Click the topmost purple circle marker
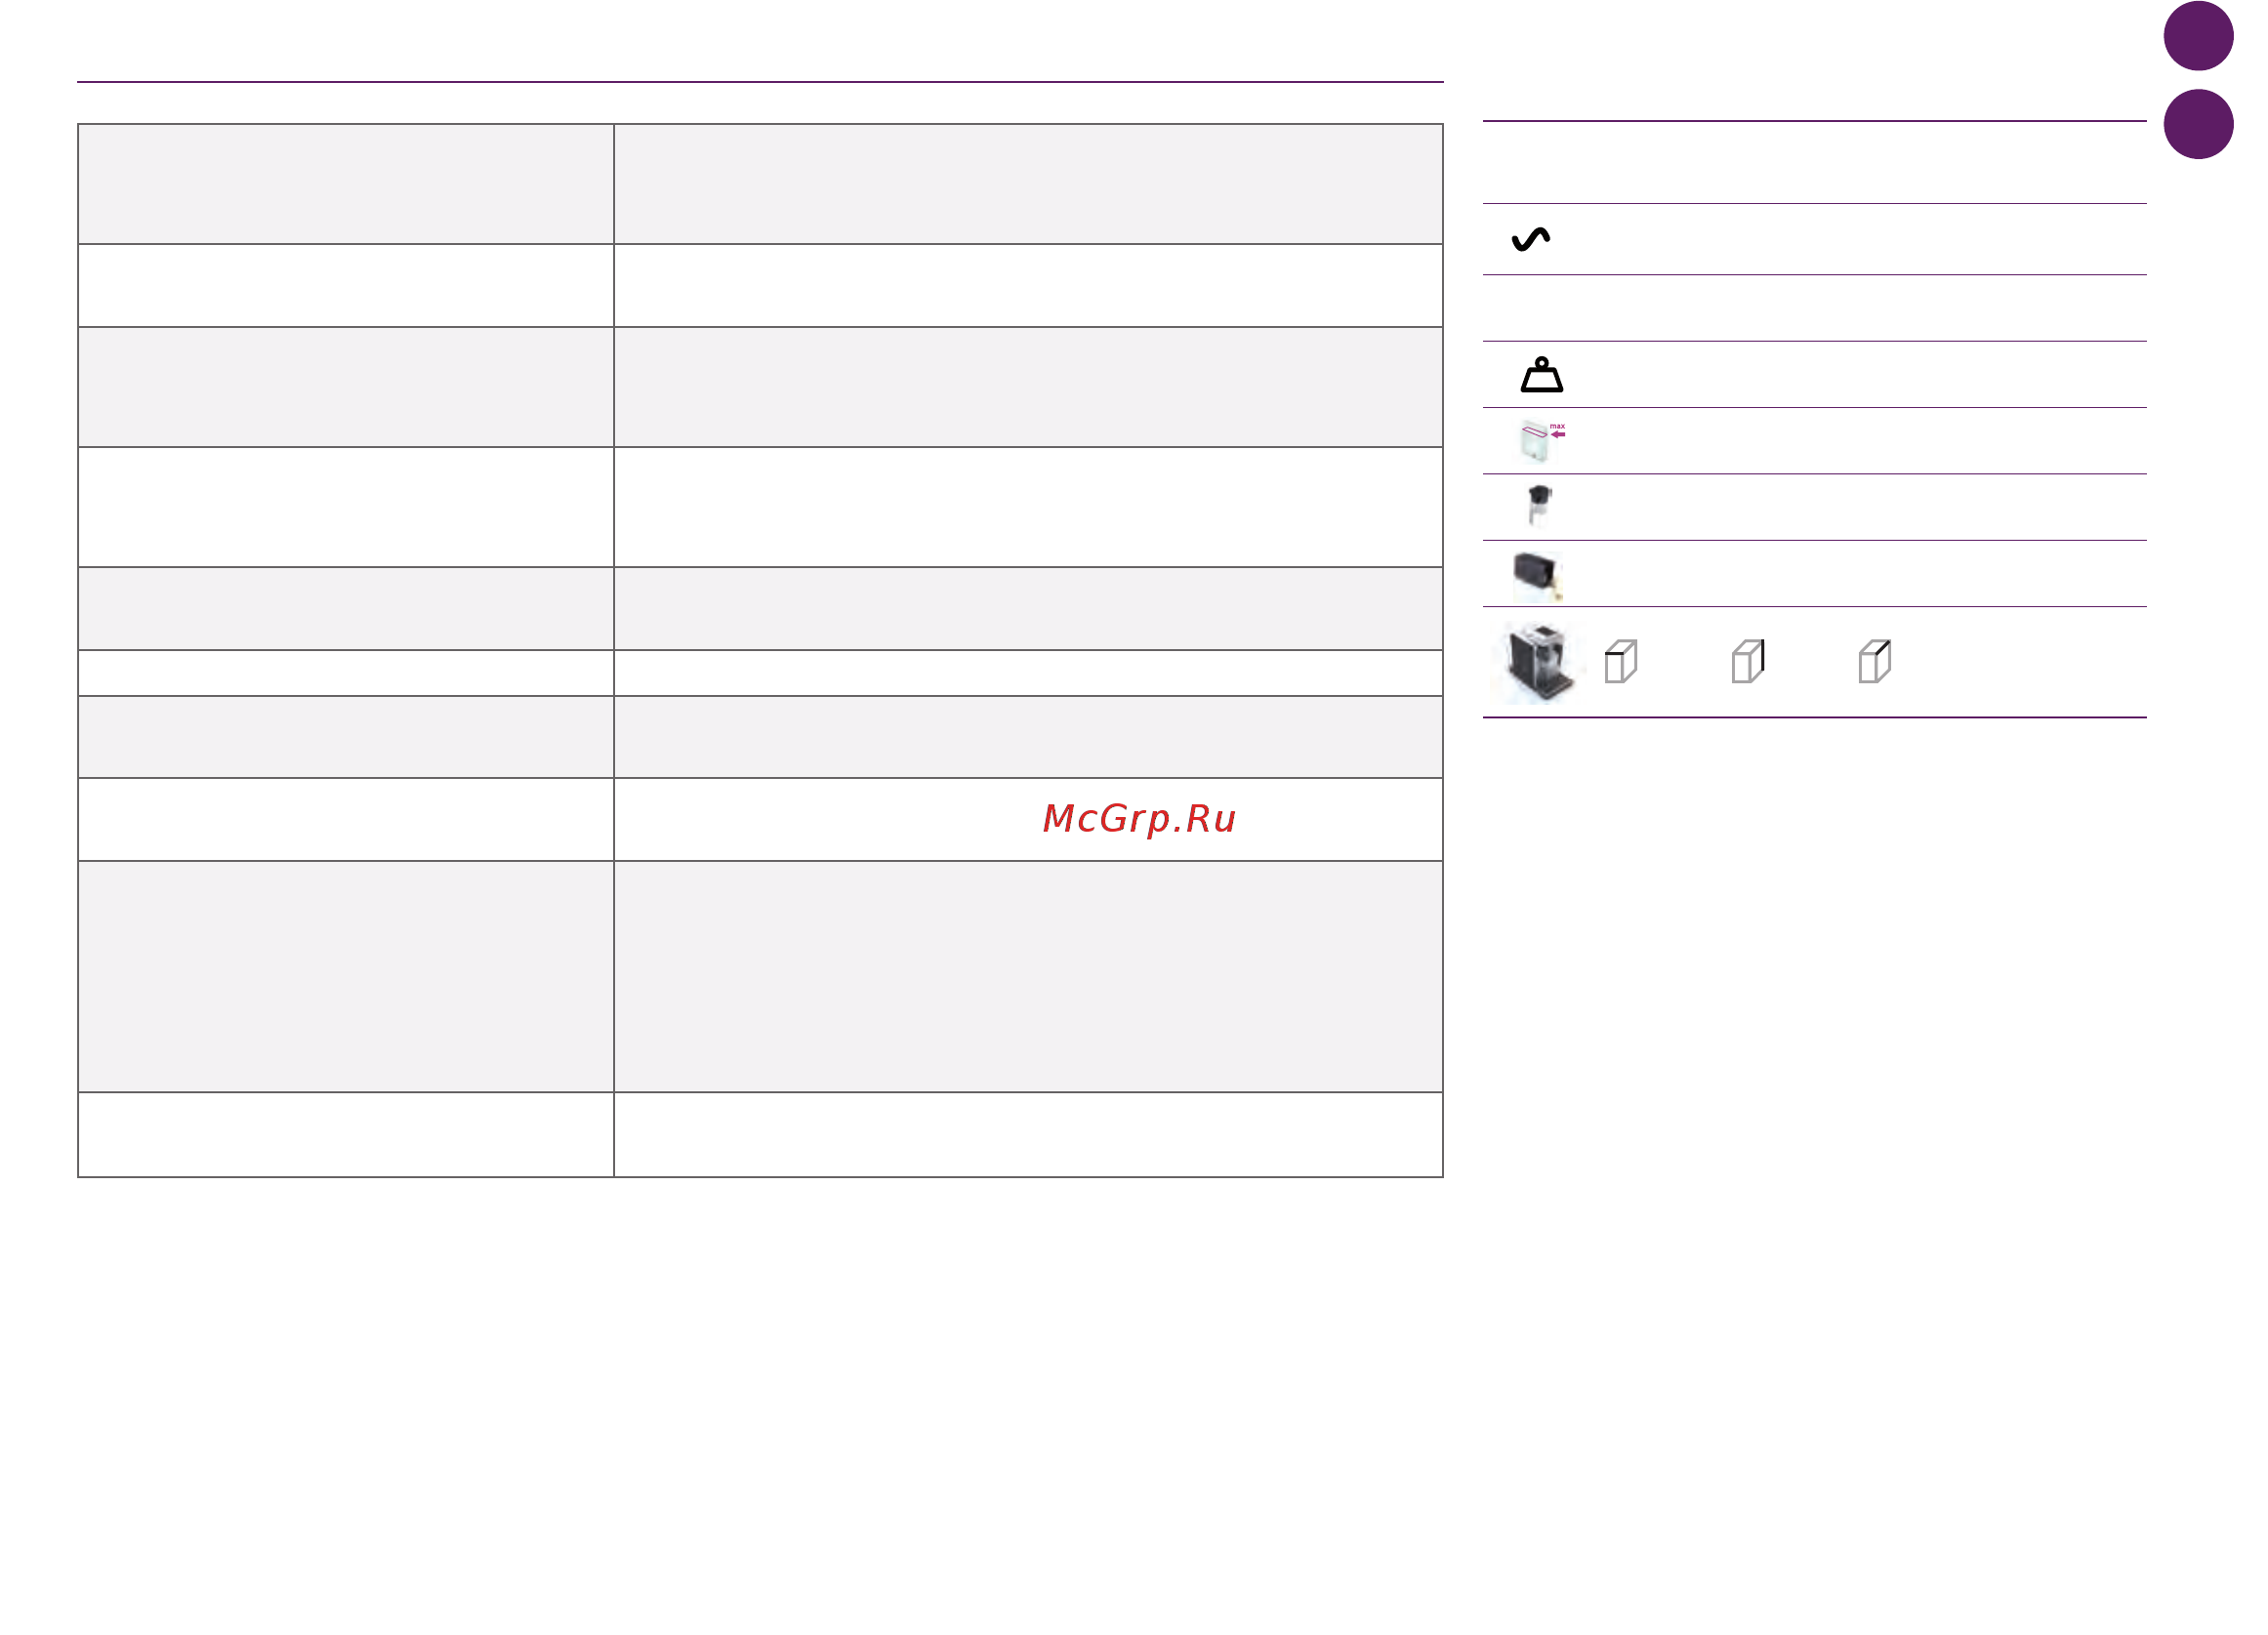Screen dimensions: 2268x1635 (x=2198, y=36)
